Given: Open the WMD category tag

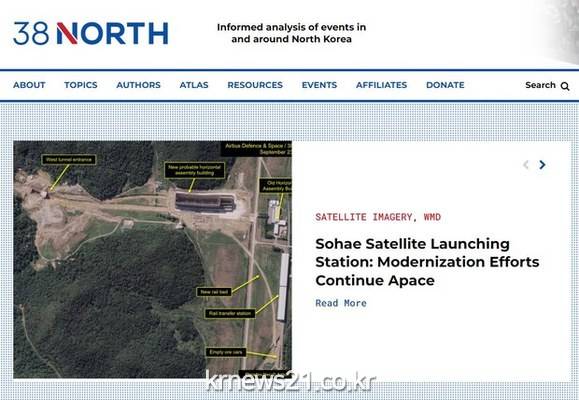Looking at the screenshot, I should (x=432, y=217).
